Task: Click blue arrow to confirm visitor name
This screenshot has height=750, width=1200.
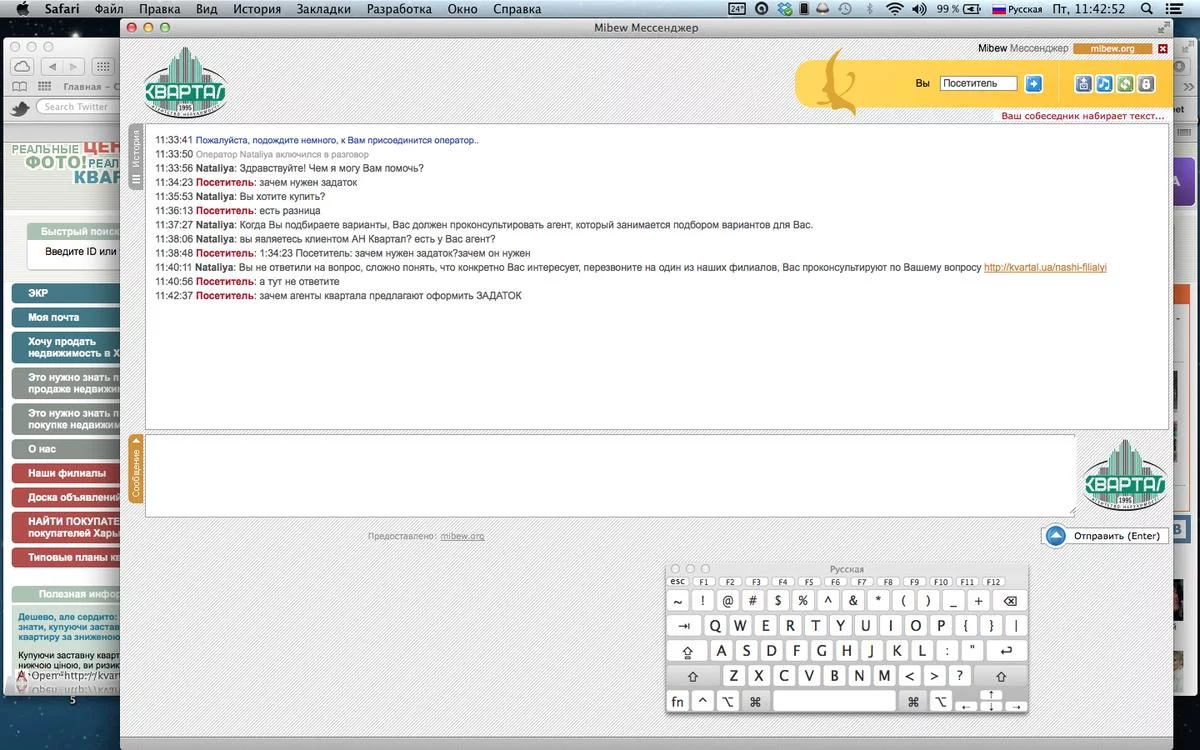Action: (1034, 84)
